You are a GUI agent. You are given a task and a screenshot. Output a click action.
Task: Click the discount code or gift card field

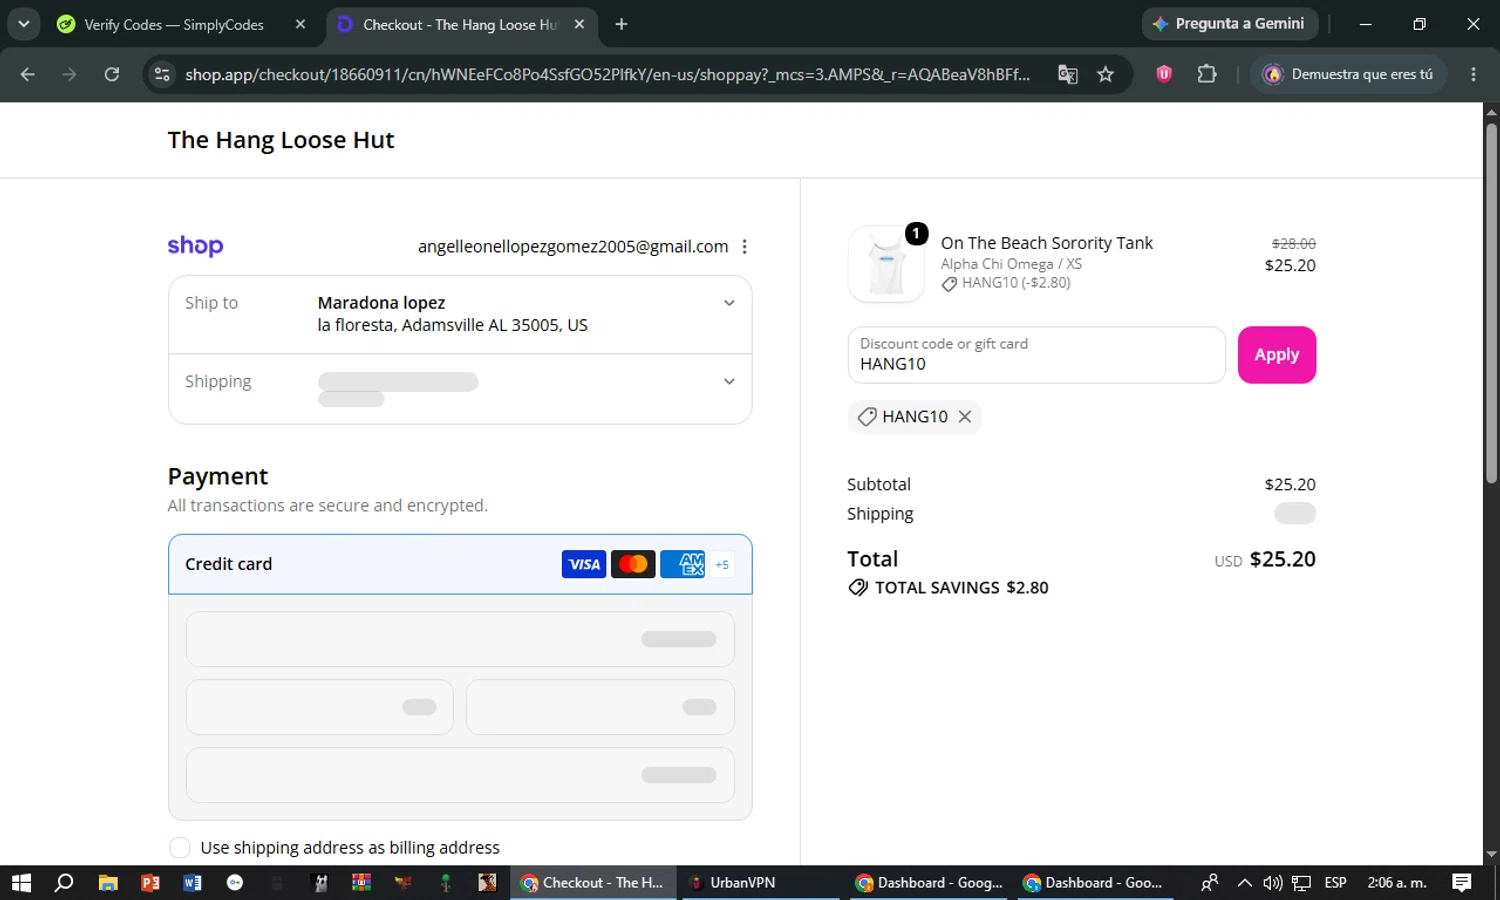coord(1036,355)
